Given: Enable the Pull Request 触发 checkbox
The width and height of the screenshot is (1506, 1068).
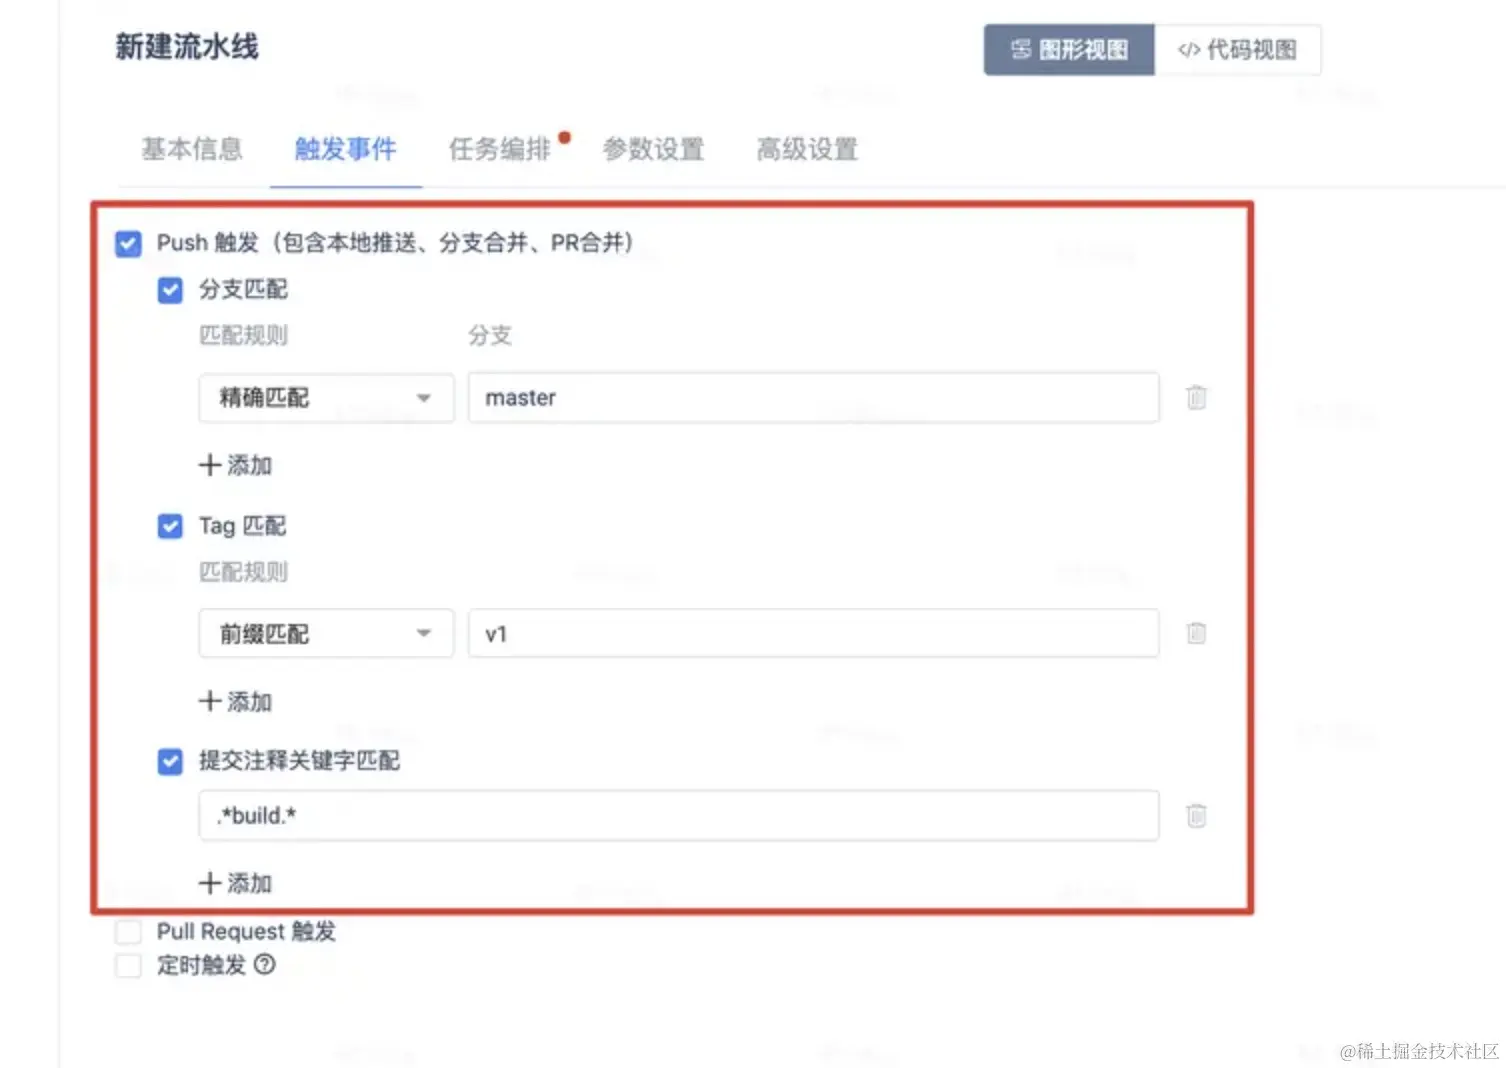Looking at the screenshot, I should click(x=128, y=932).
